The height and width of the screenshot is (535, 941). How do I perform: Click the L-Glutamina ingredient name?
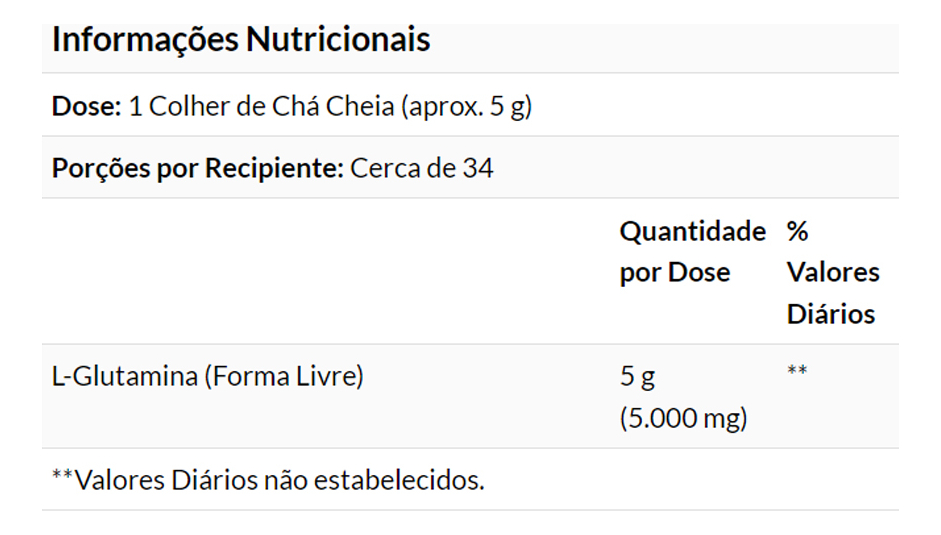click(125, 377)
